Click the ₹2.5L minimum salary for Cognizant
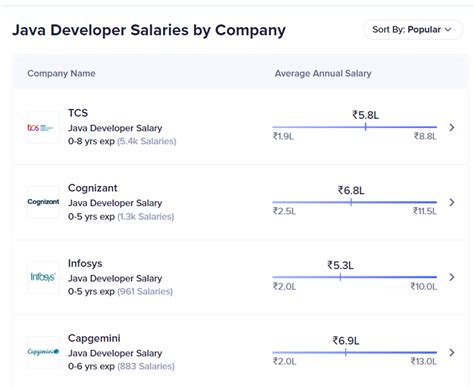The width and height of the screenshot is (474, 390). (284, 211)
